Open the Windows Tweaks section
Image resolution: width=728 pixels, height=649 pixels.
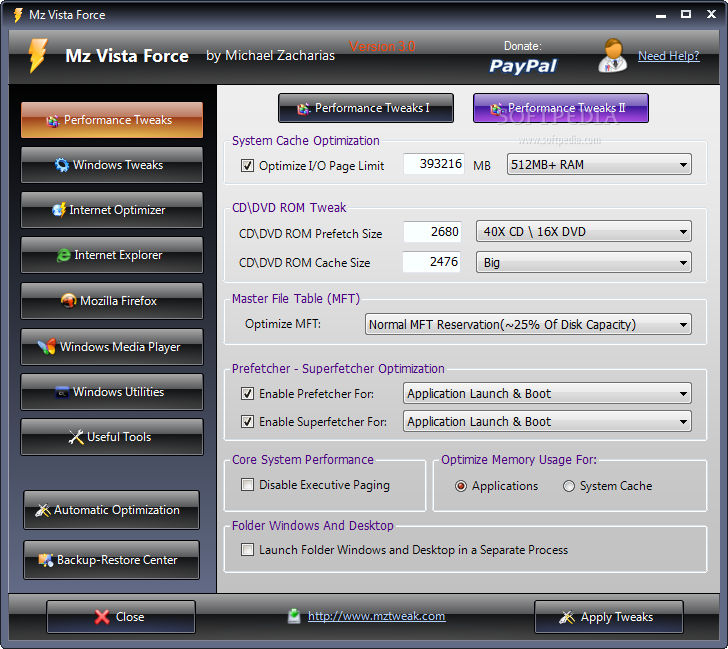pos(112,165)
